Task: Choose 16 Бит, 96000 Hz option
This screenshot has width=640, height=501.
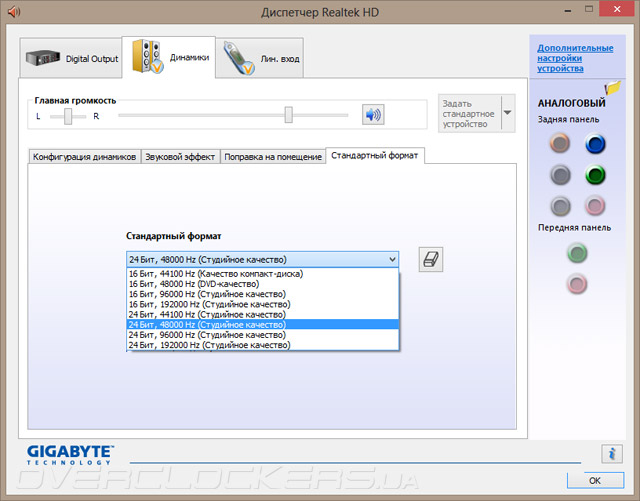Action: pos(262,294)
